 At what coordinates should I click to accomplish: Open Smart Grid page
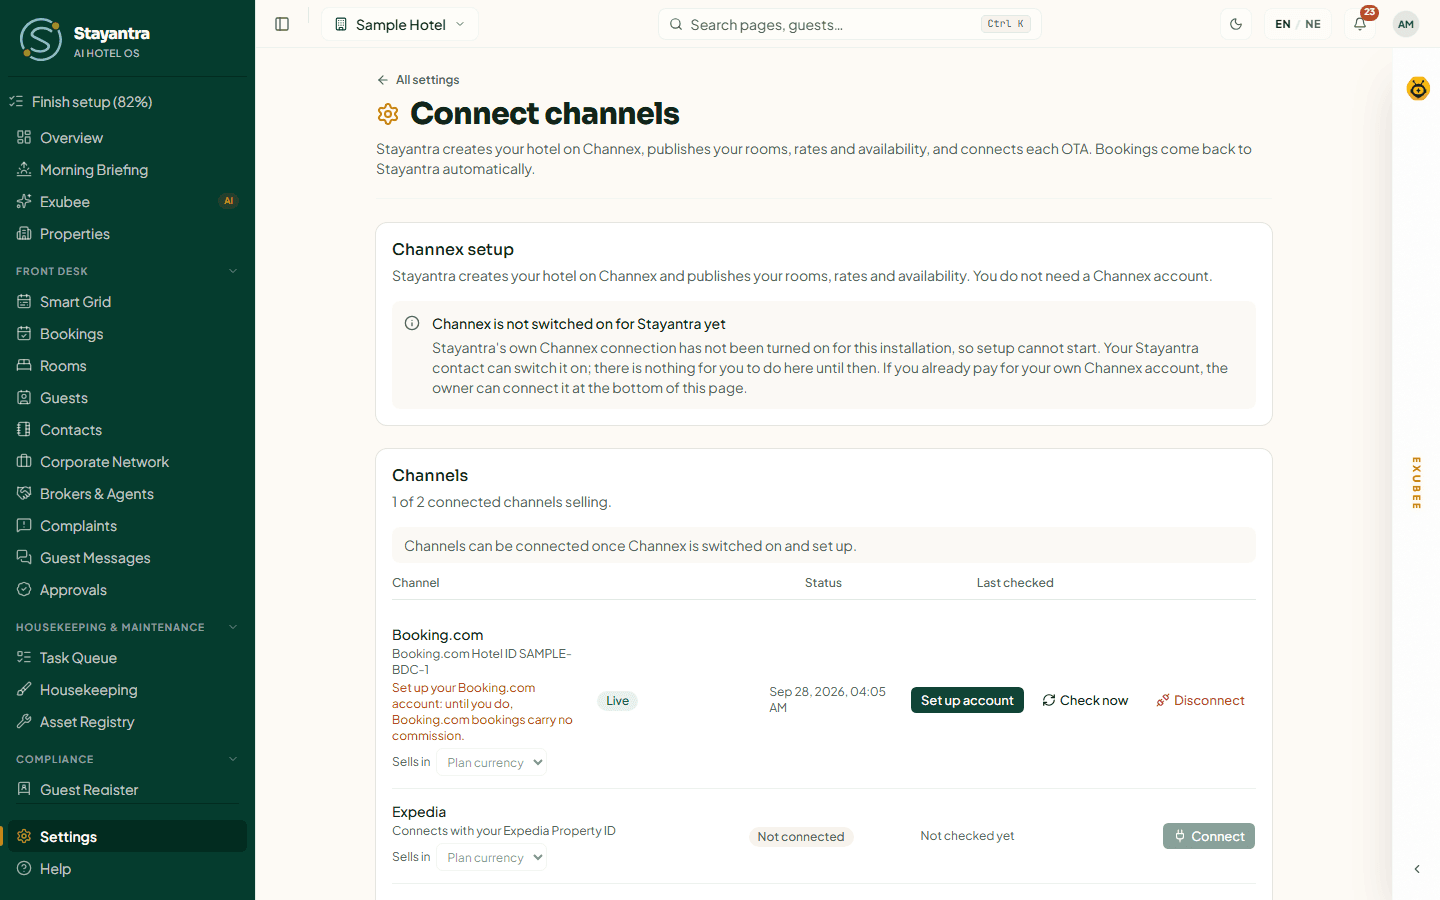(x=127, y=302)
